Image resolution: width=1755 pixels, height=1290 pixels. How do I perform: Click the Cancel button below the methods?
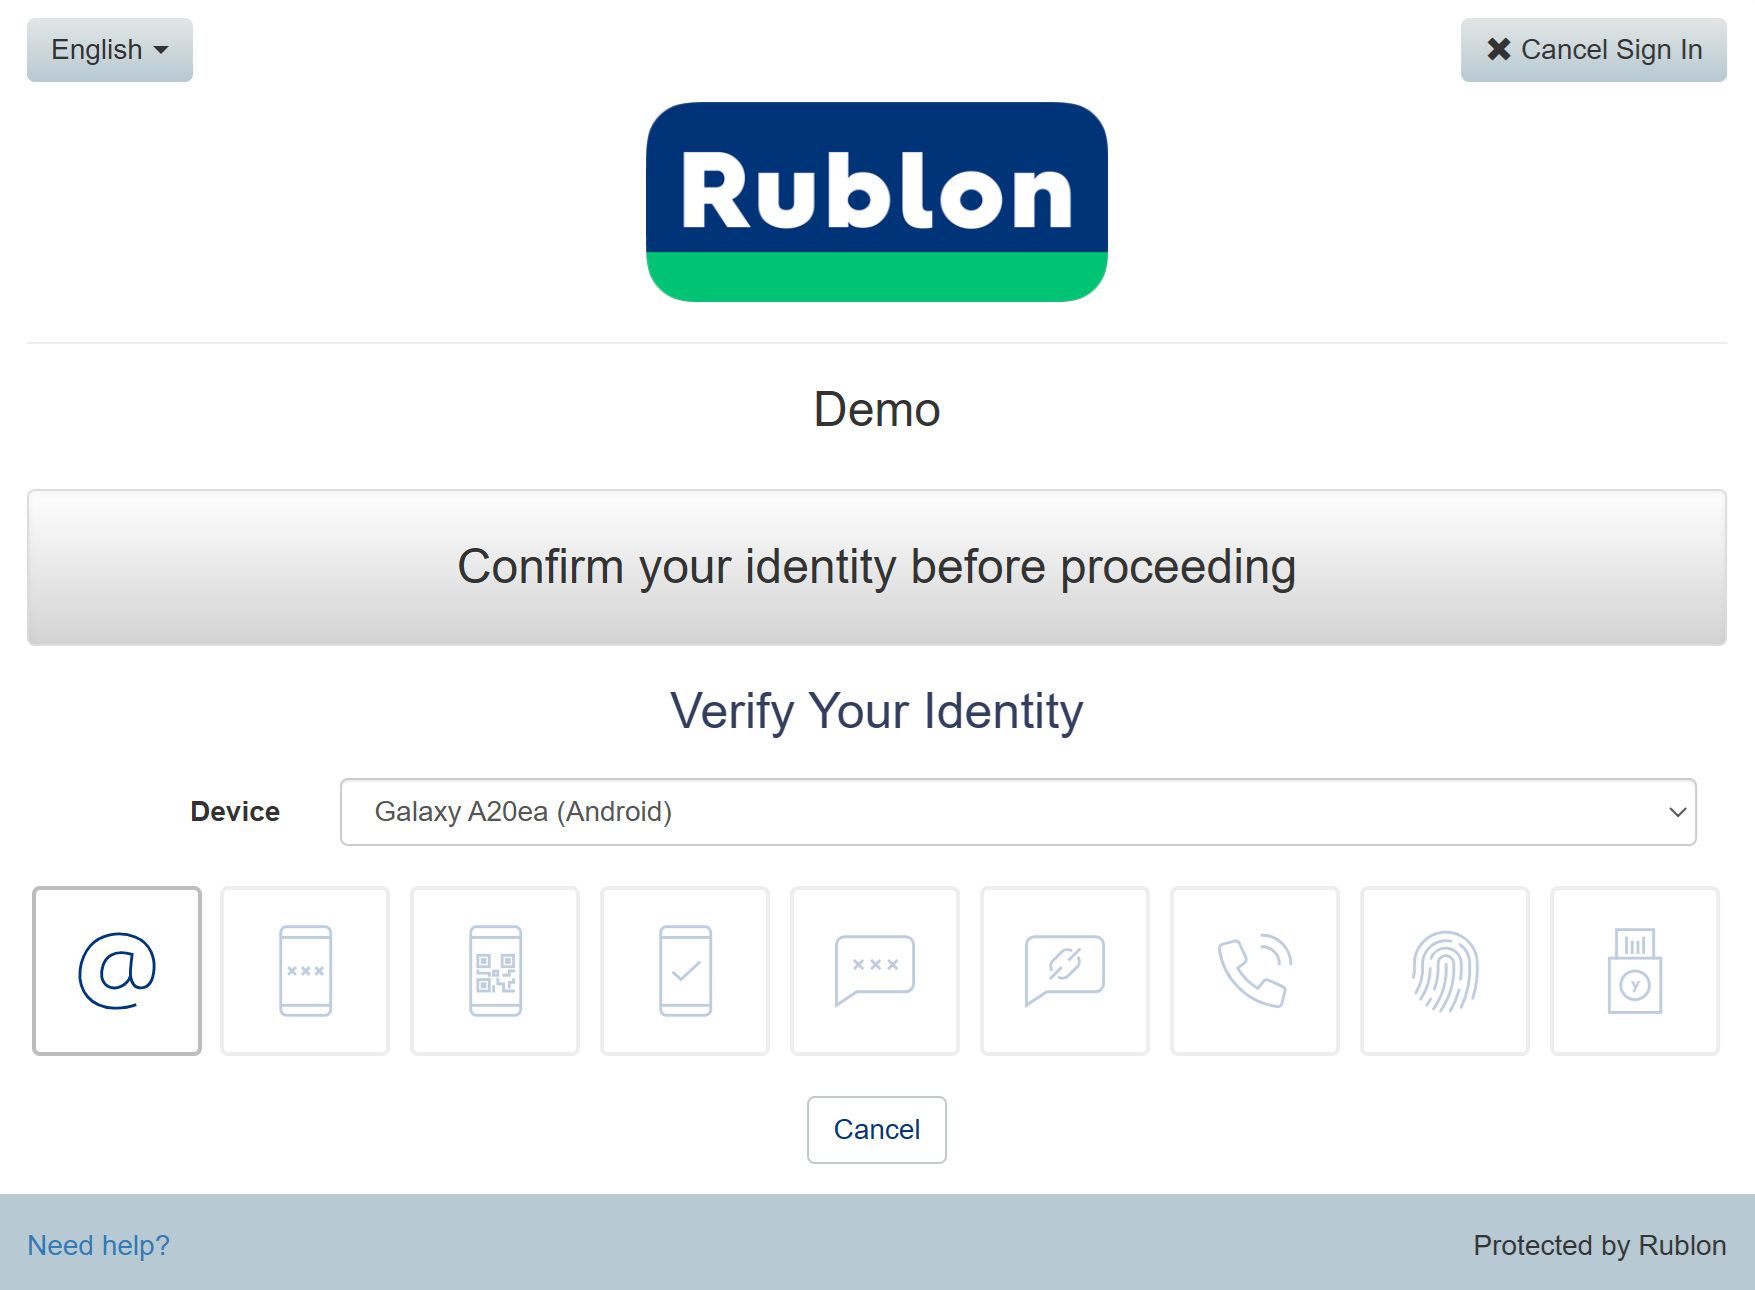(876, 1130)
